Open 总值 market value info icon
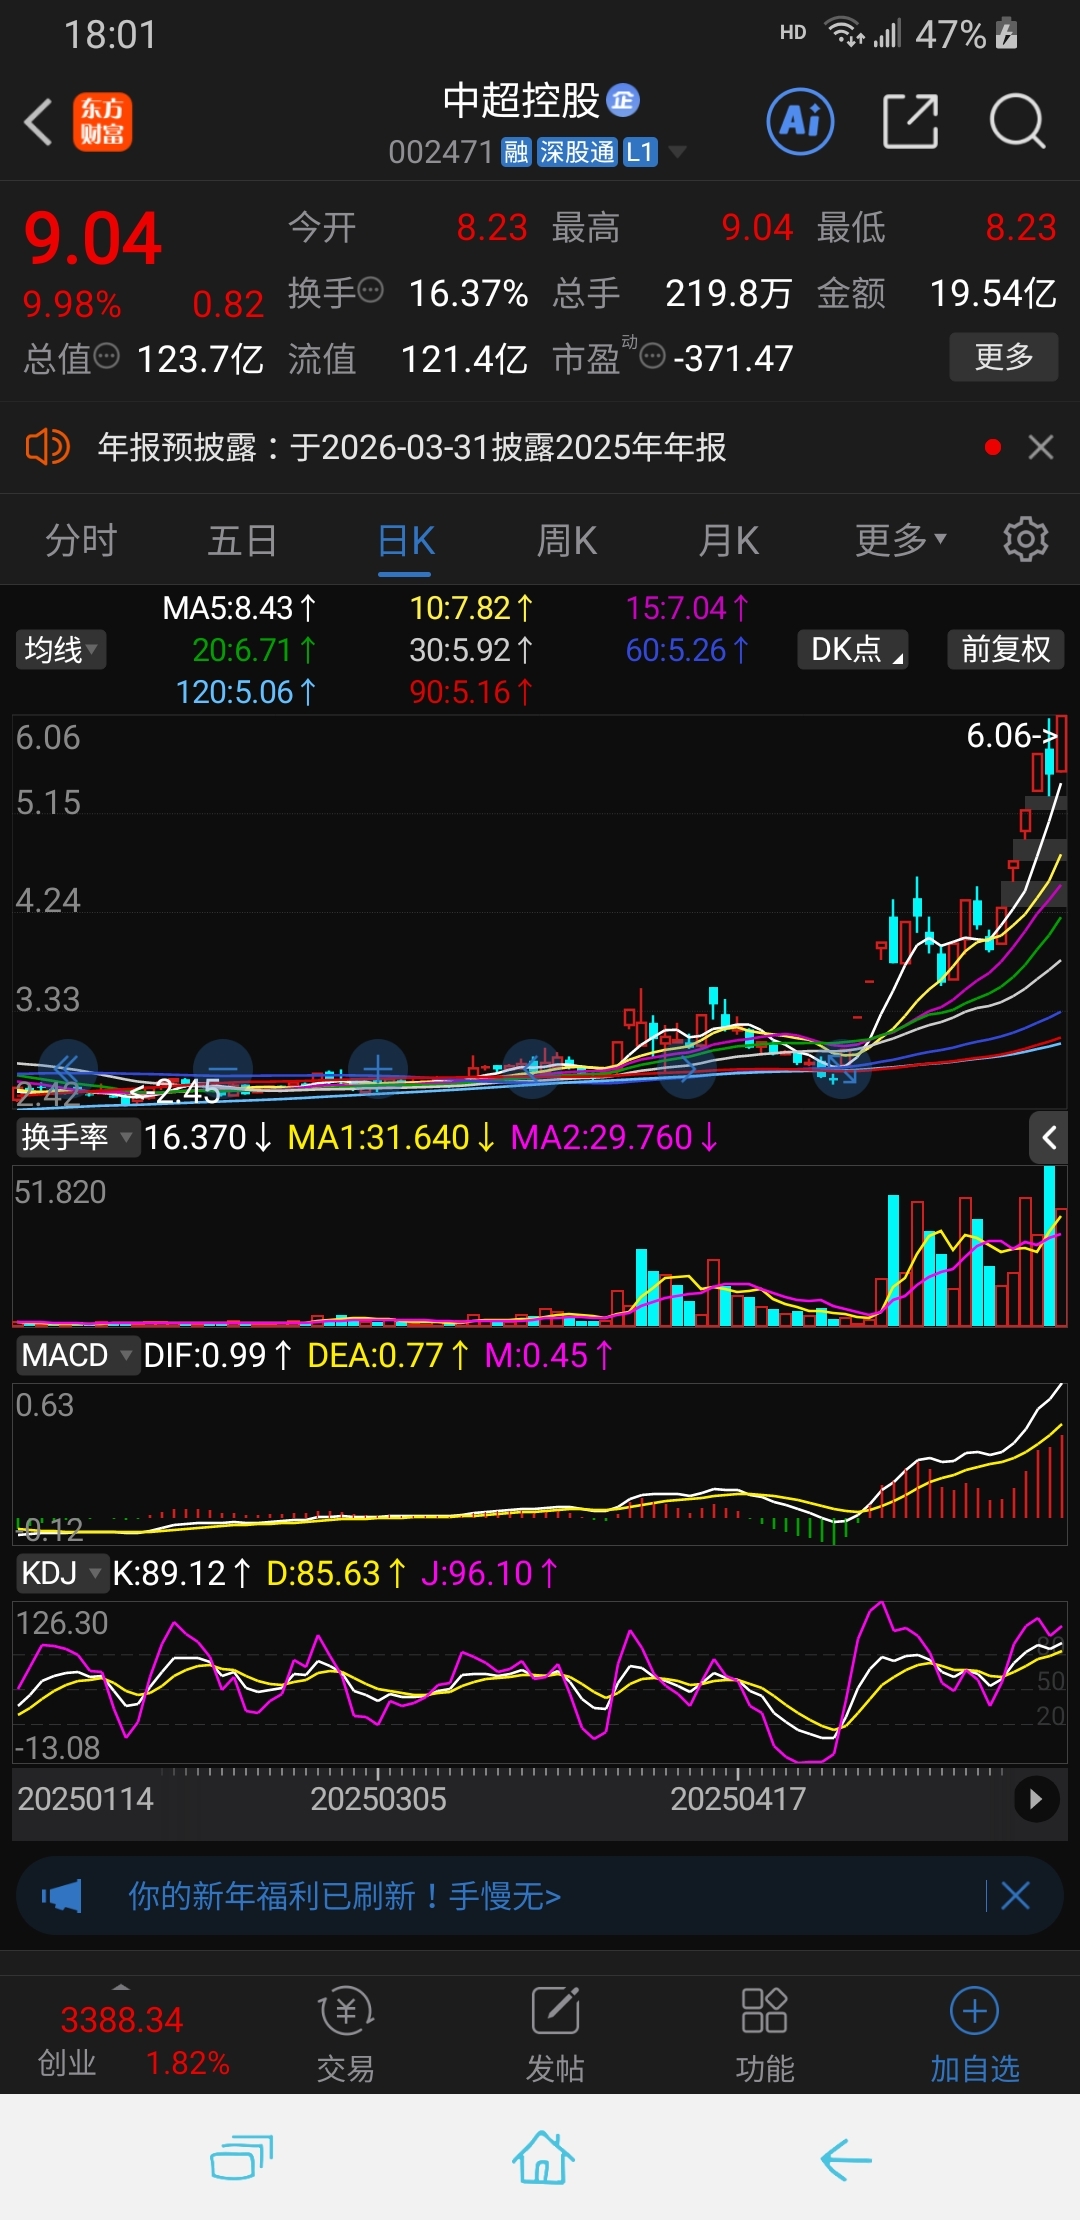The image size is (1080, 2220). point(106,356)
